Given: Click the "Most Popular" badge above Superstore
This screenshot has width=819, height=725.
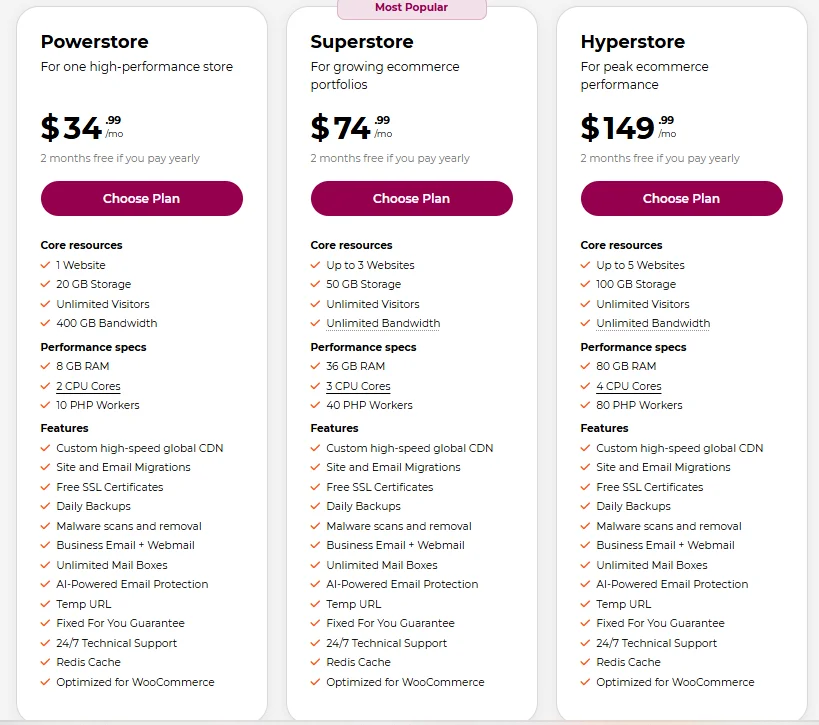Looking at the screenshot, I should [411, 8].
